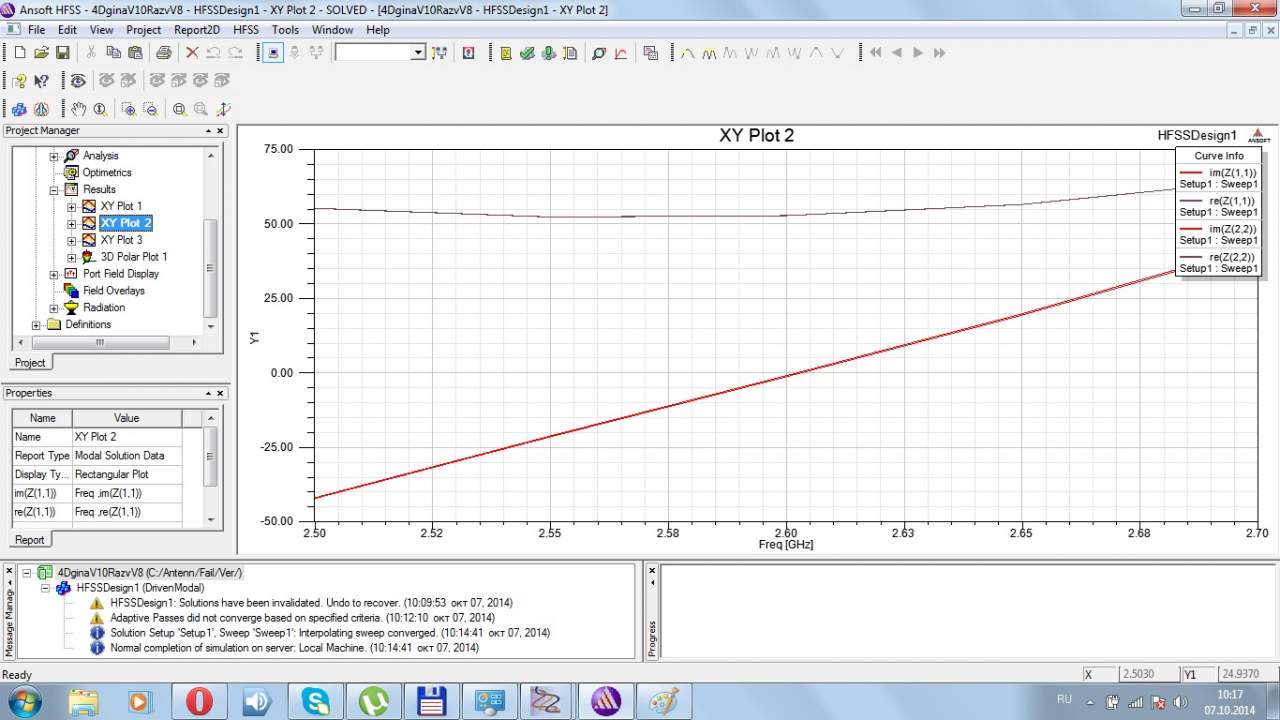
Task: Click the red Delete X icon
Action: [x=192, y=53]
